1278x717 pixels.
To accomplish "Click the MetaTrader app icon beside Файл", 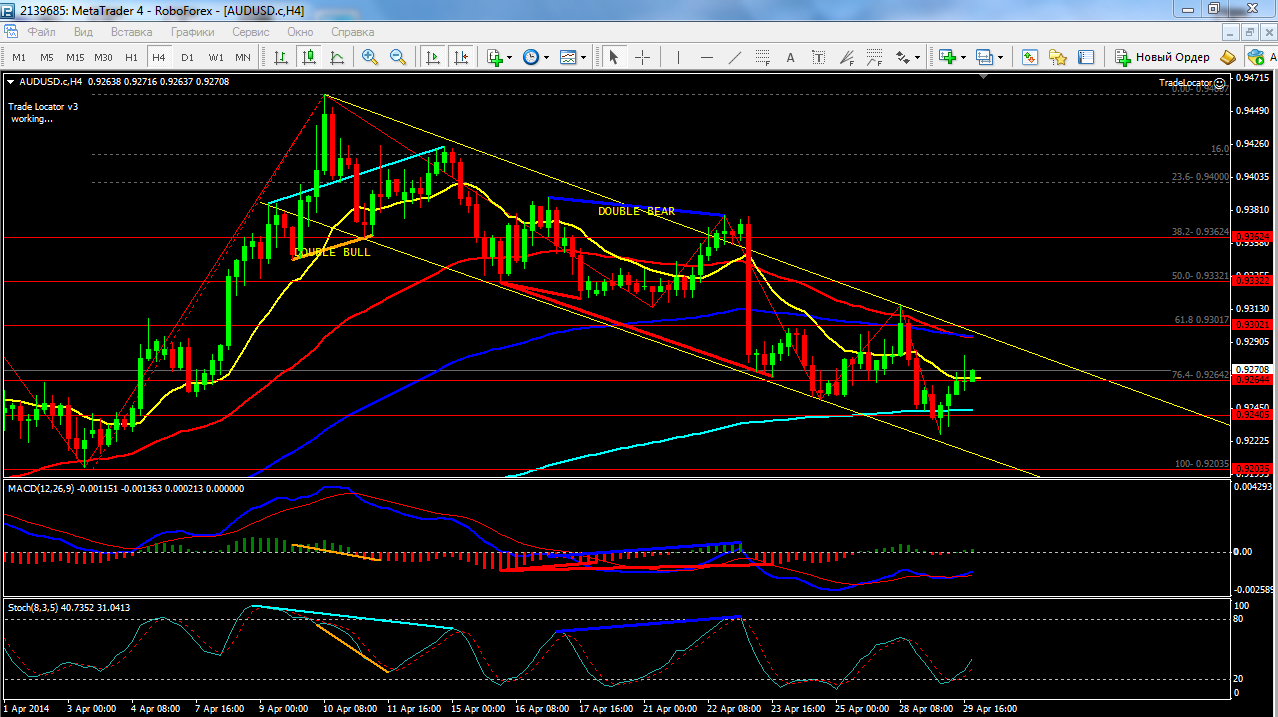I will click(x=10, y=32).
